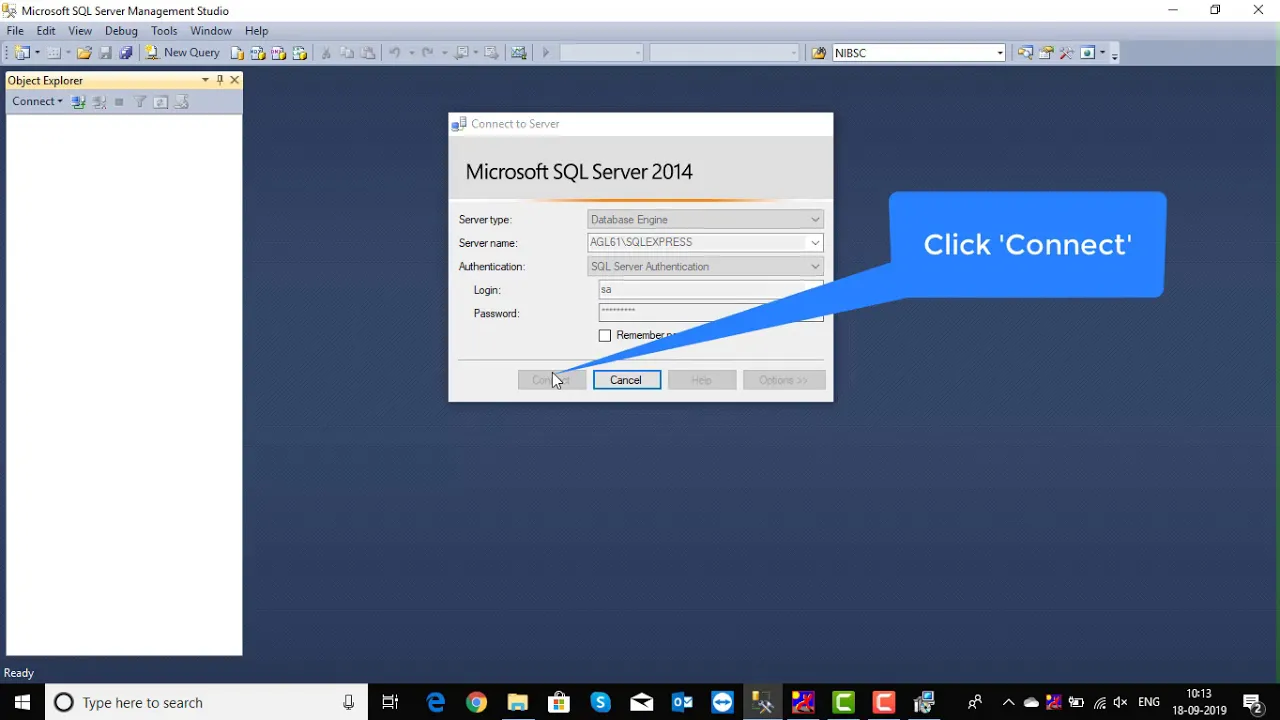Click the Login input field

click(711, 290)
